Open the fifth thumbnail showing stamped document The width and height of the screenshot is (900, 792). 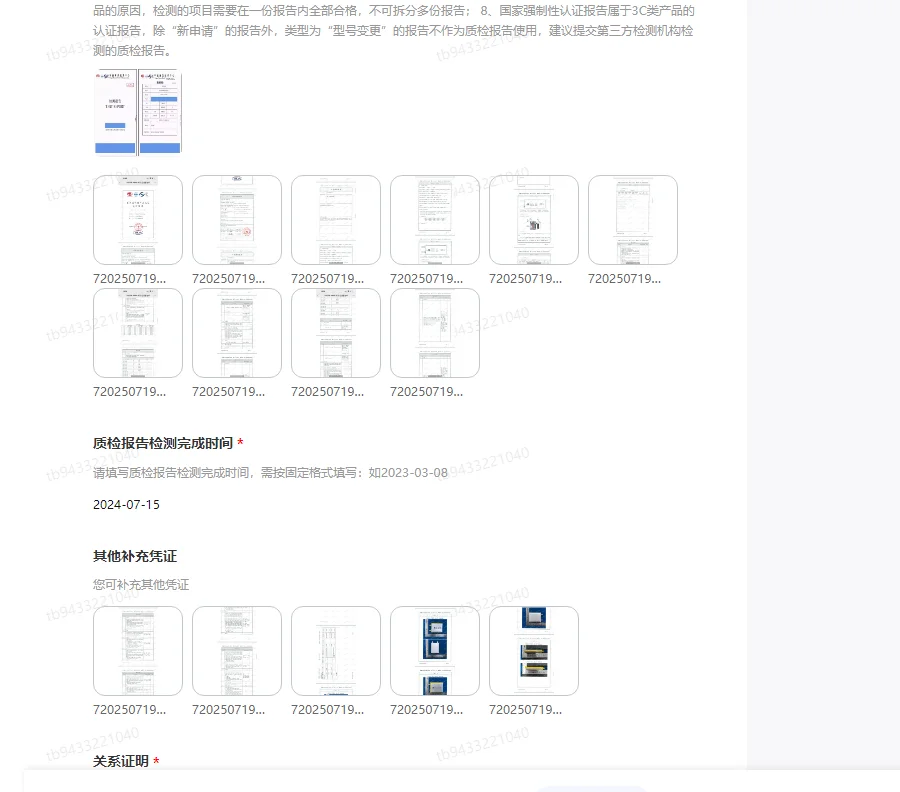point(534,219)
